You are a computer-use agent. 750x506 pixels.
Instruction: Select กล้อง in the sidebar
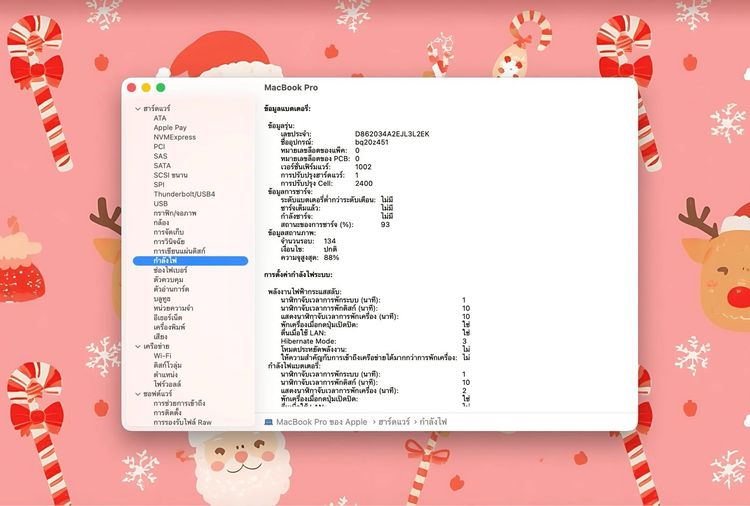click(x=161, y=222)
